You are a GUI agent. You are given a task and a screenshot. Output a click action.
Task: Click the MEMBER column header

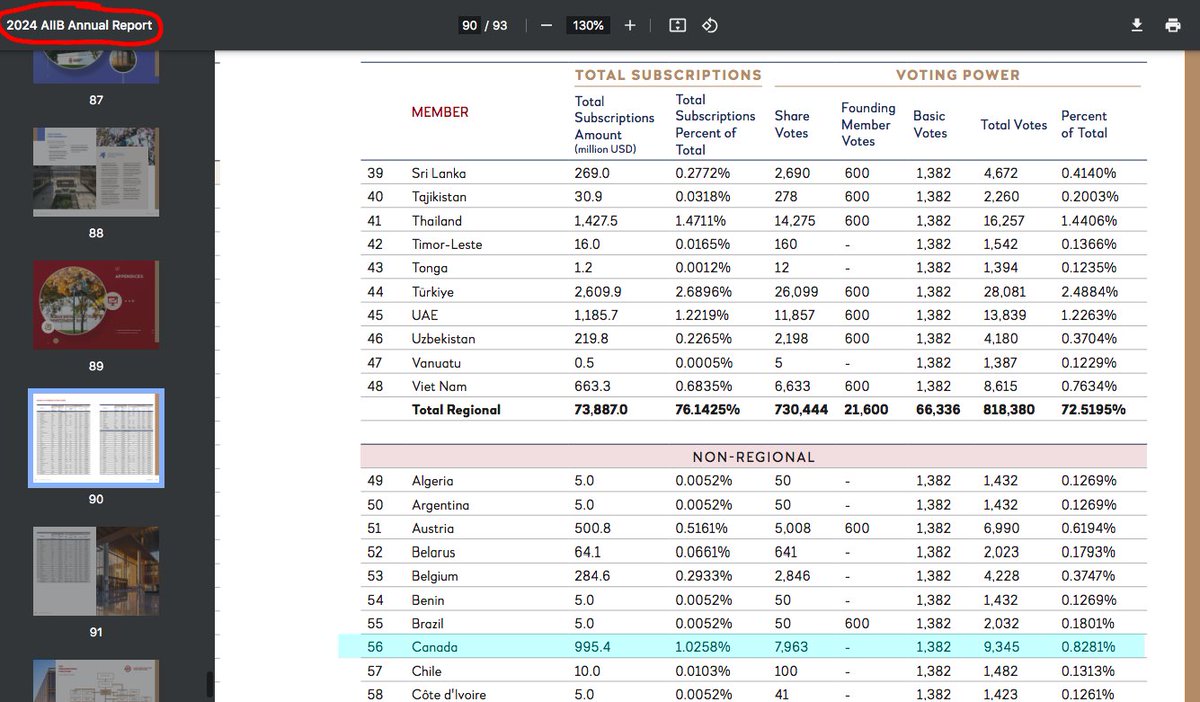[440, 112]
